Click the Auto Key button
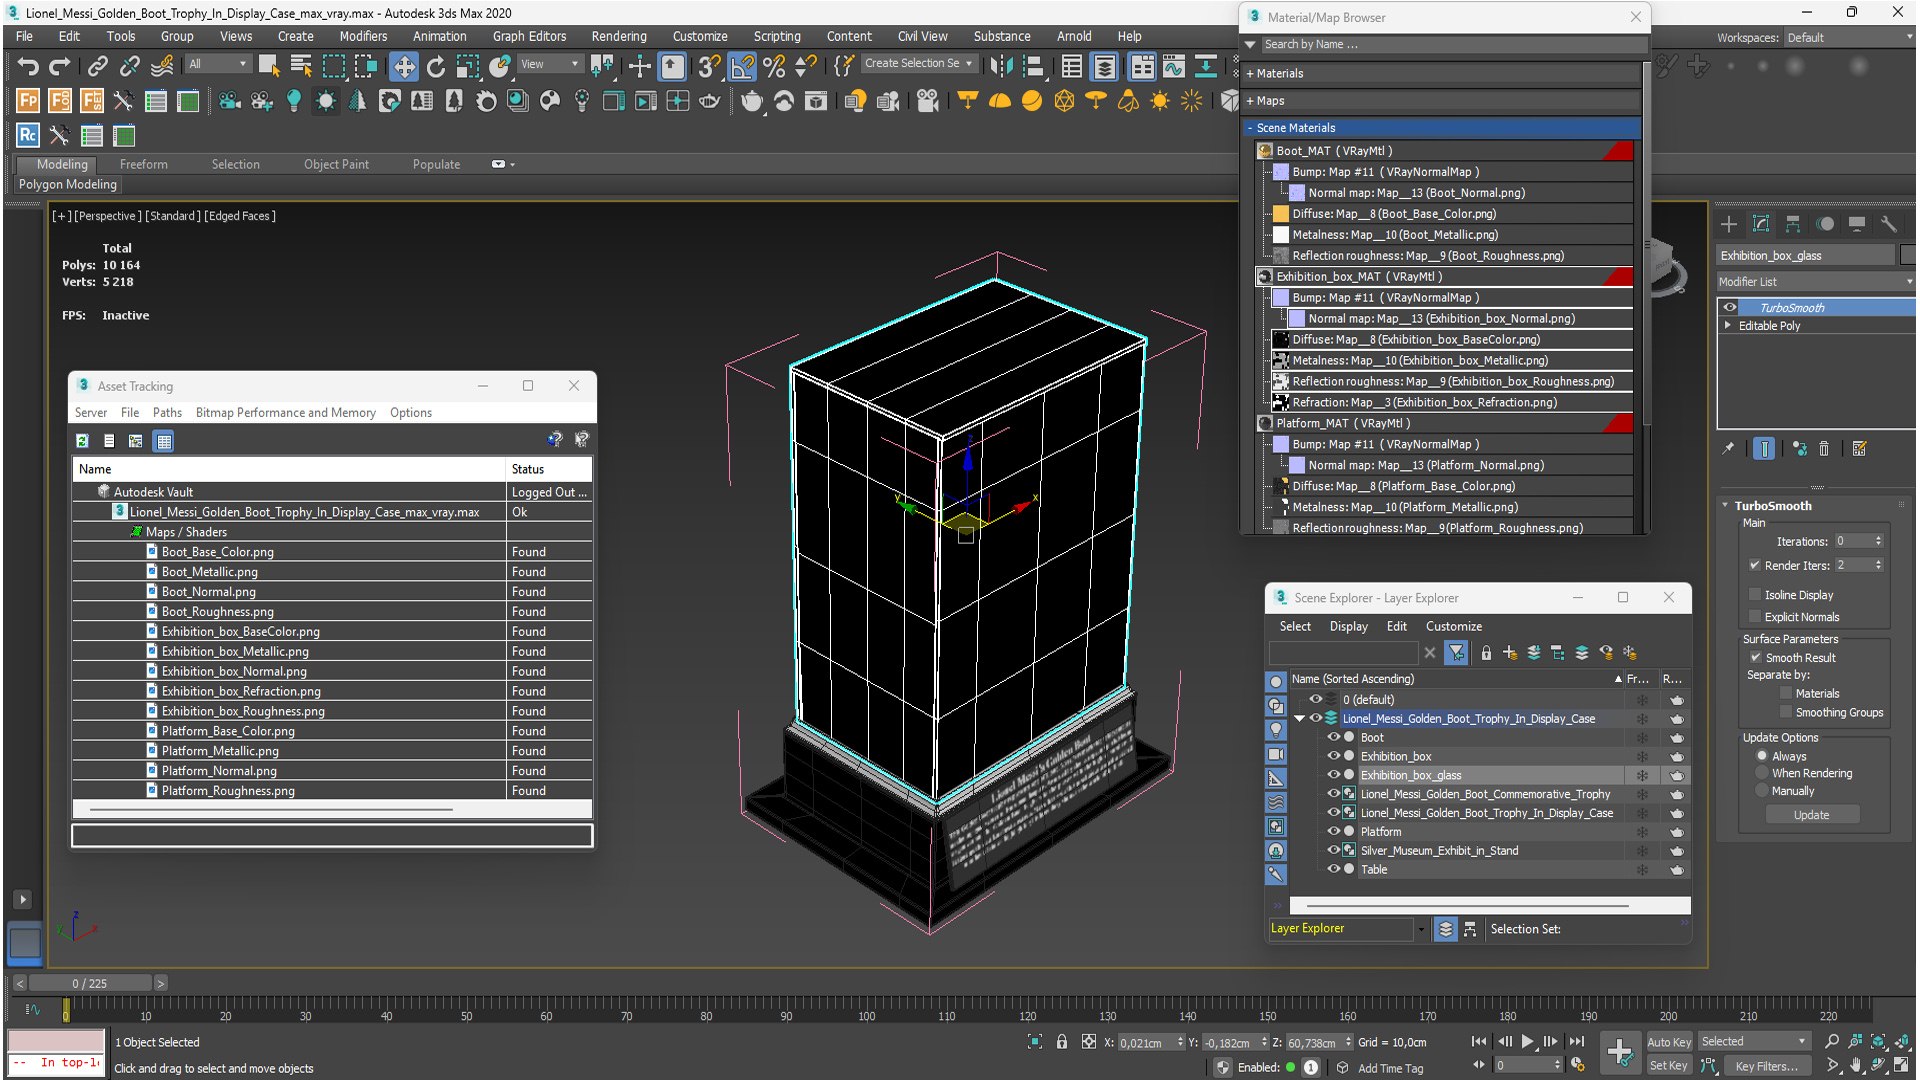 click(1669, 1042)
